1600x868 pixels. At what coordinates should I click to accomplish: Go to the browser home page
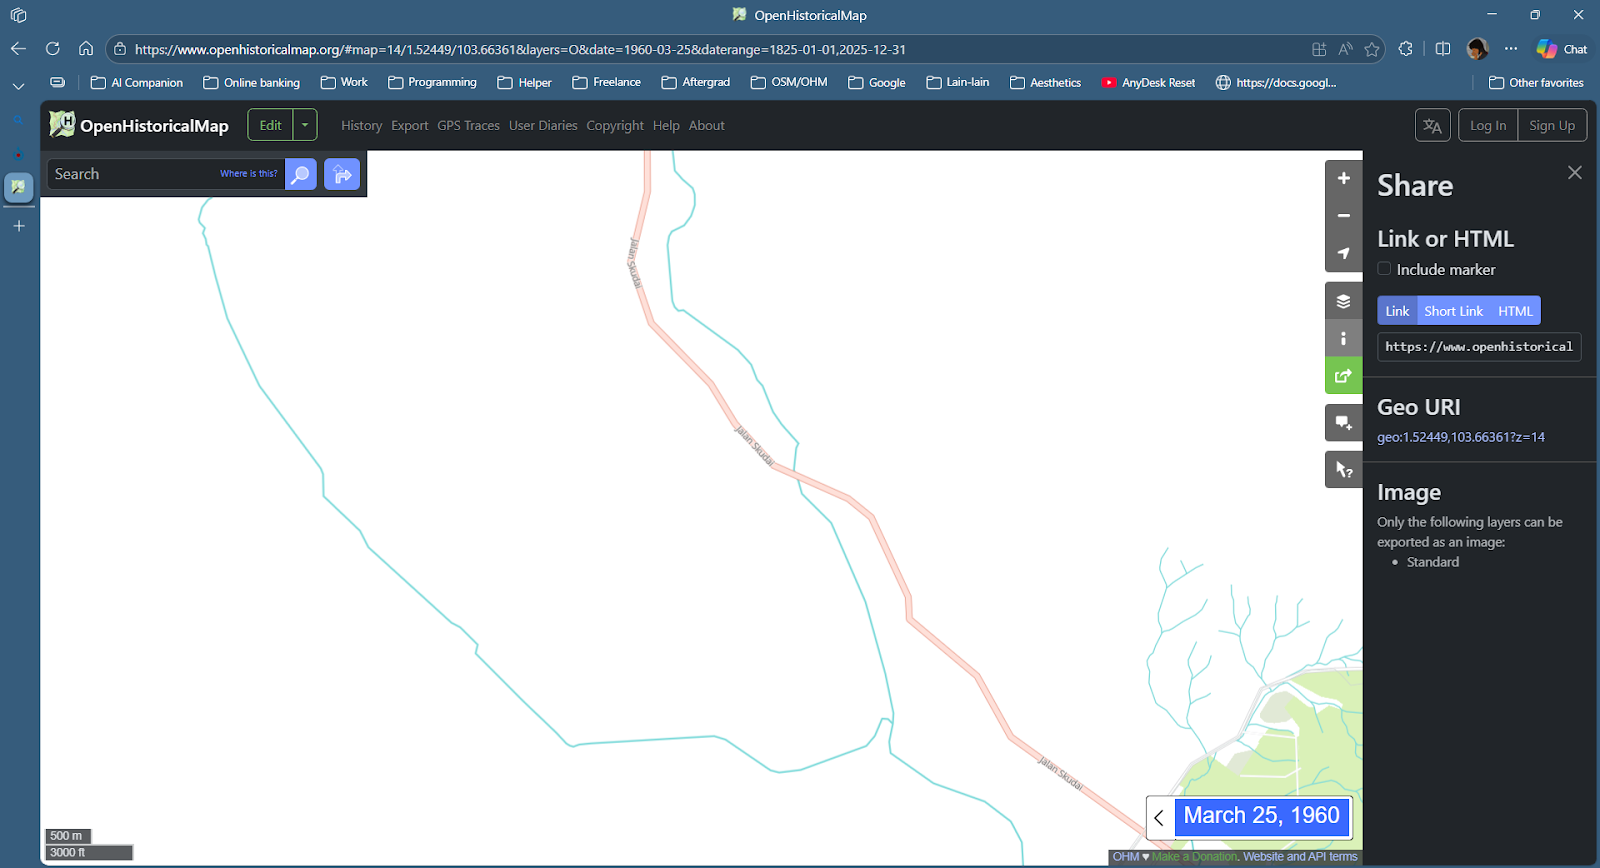tap(86, 49)
